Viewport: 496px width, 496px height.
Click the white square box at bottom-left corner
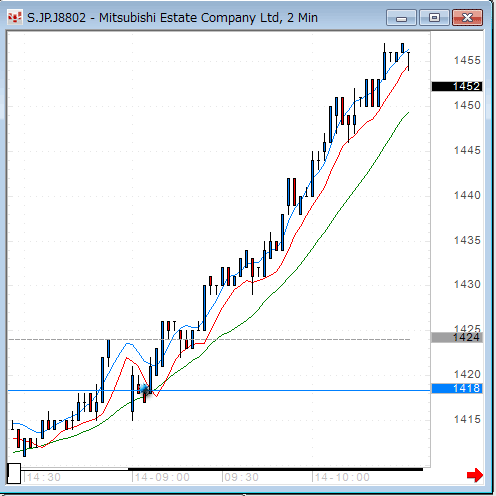[14, 473]
